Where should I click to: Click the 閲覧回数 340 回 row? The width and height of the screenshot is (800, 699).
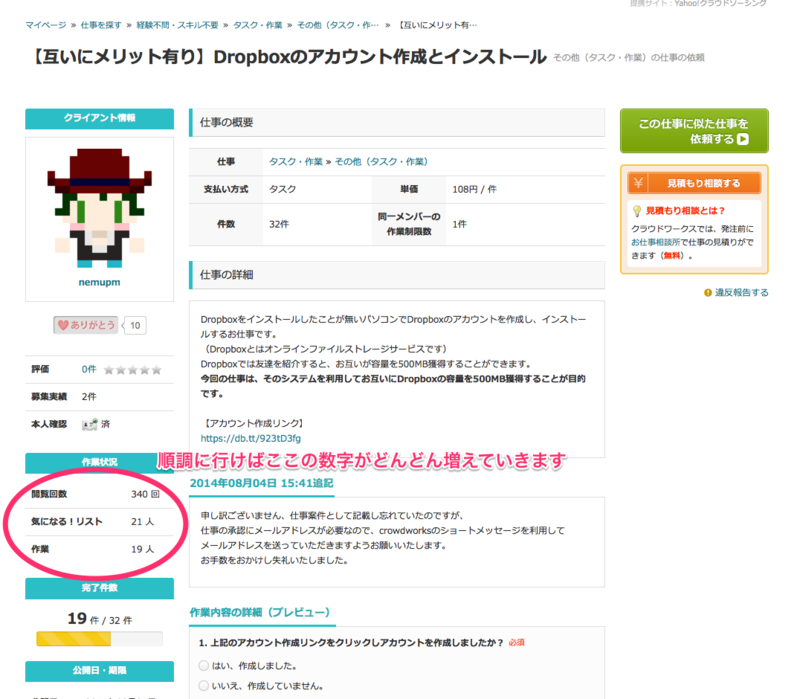point(99,494)
